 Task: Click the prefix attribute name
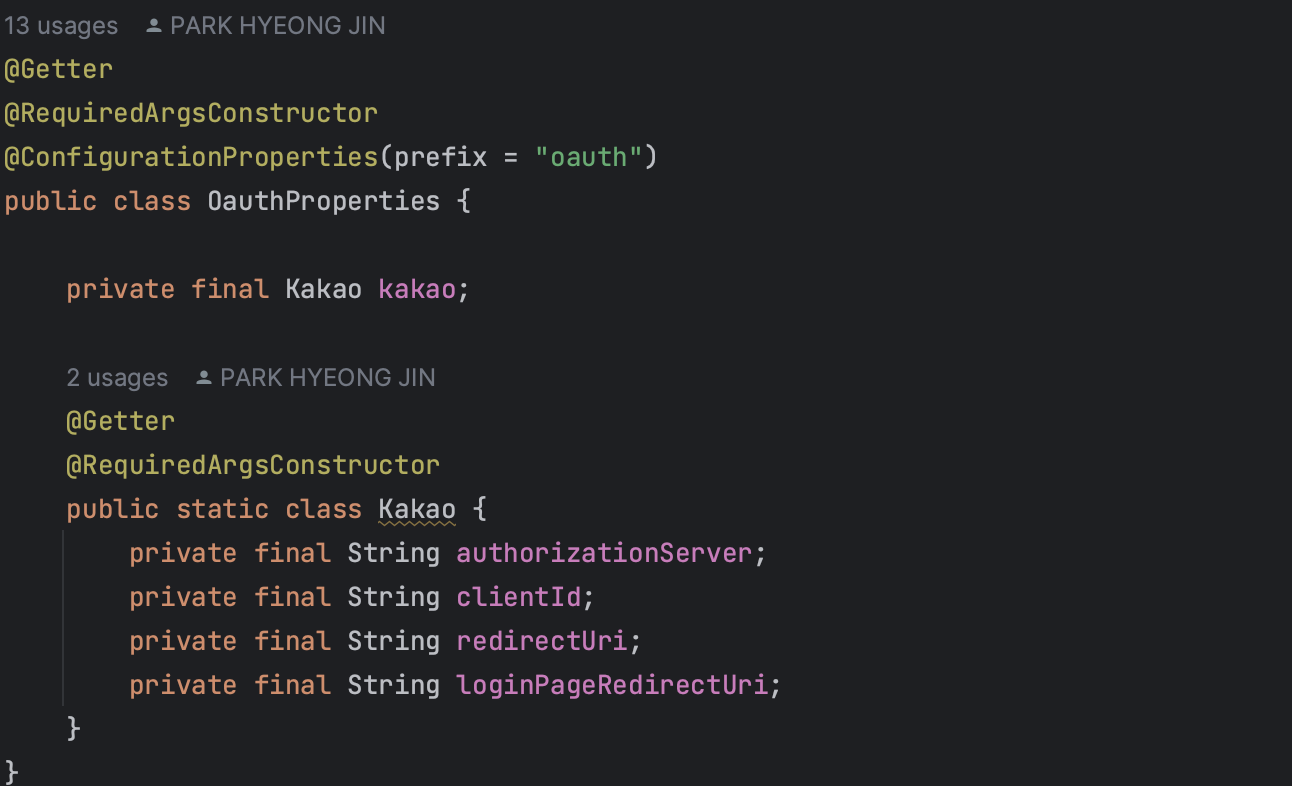click(x=440, y=157)
